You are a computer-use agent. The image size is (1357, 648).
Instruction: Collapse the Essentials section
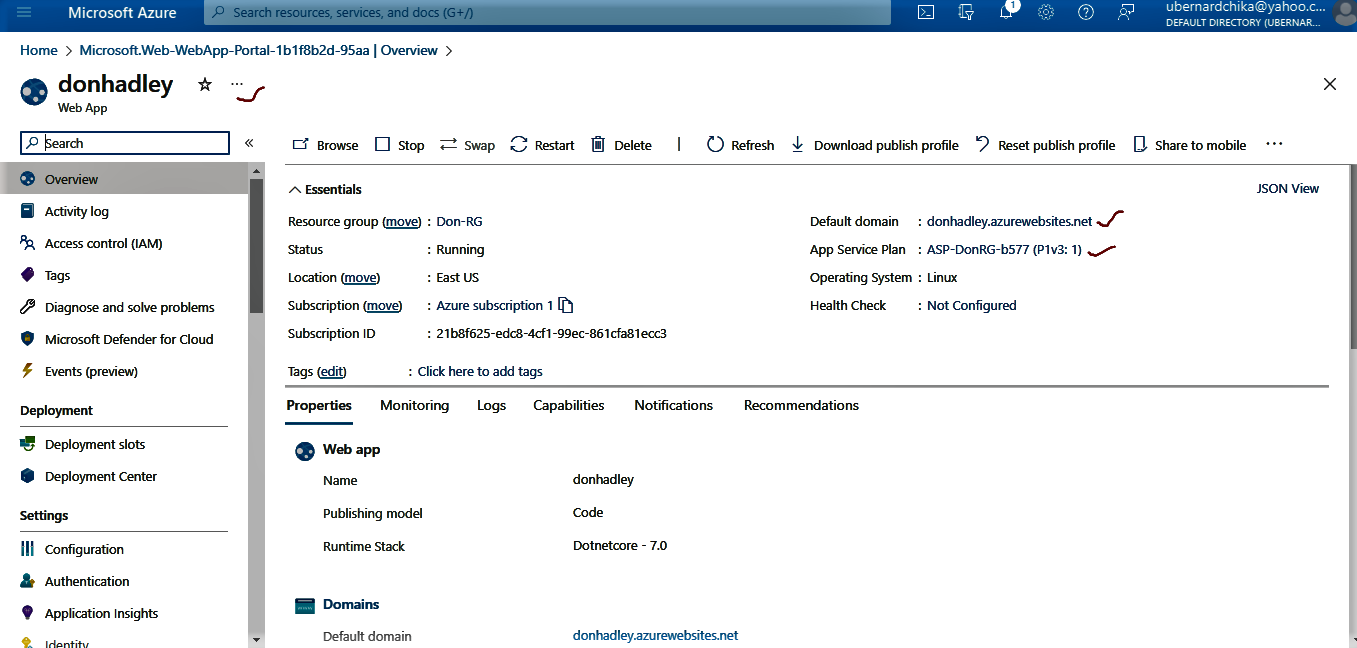[295, 189]
